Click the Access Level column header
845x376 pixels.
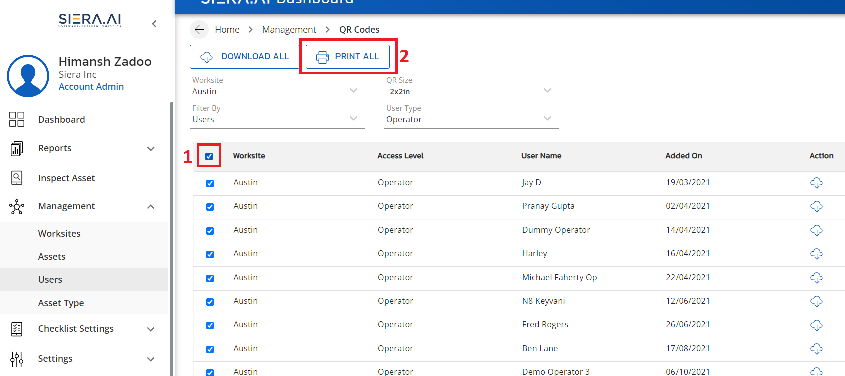pyautogui.click(x=400, y=156)
